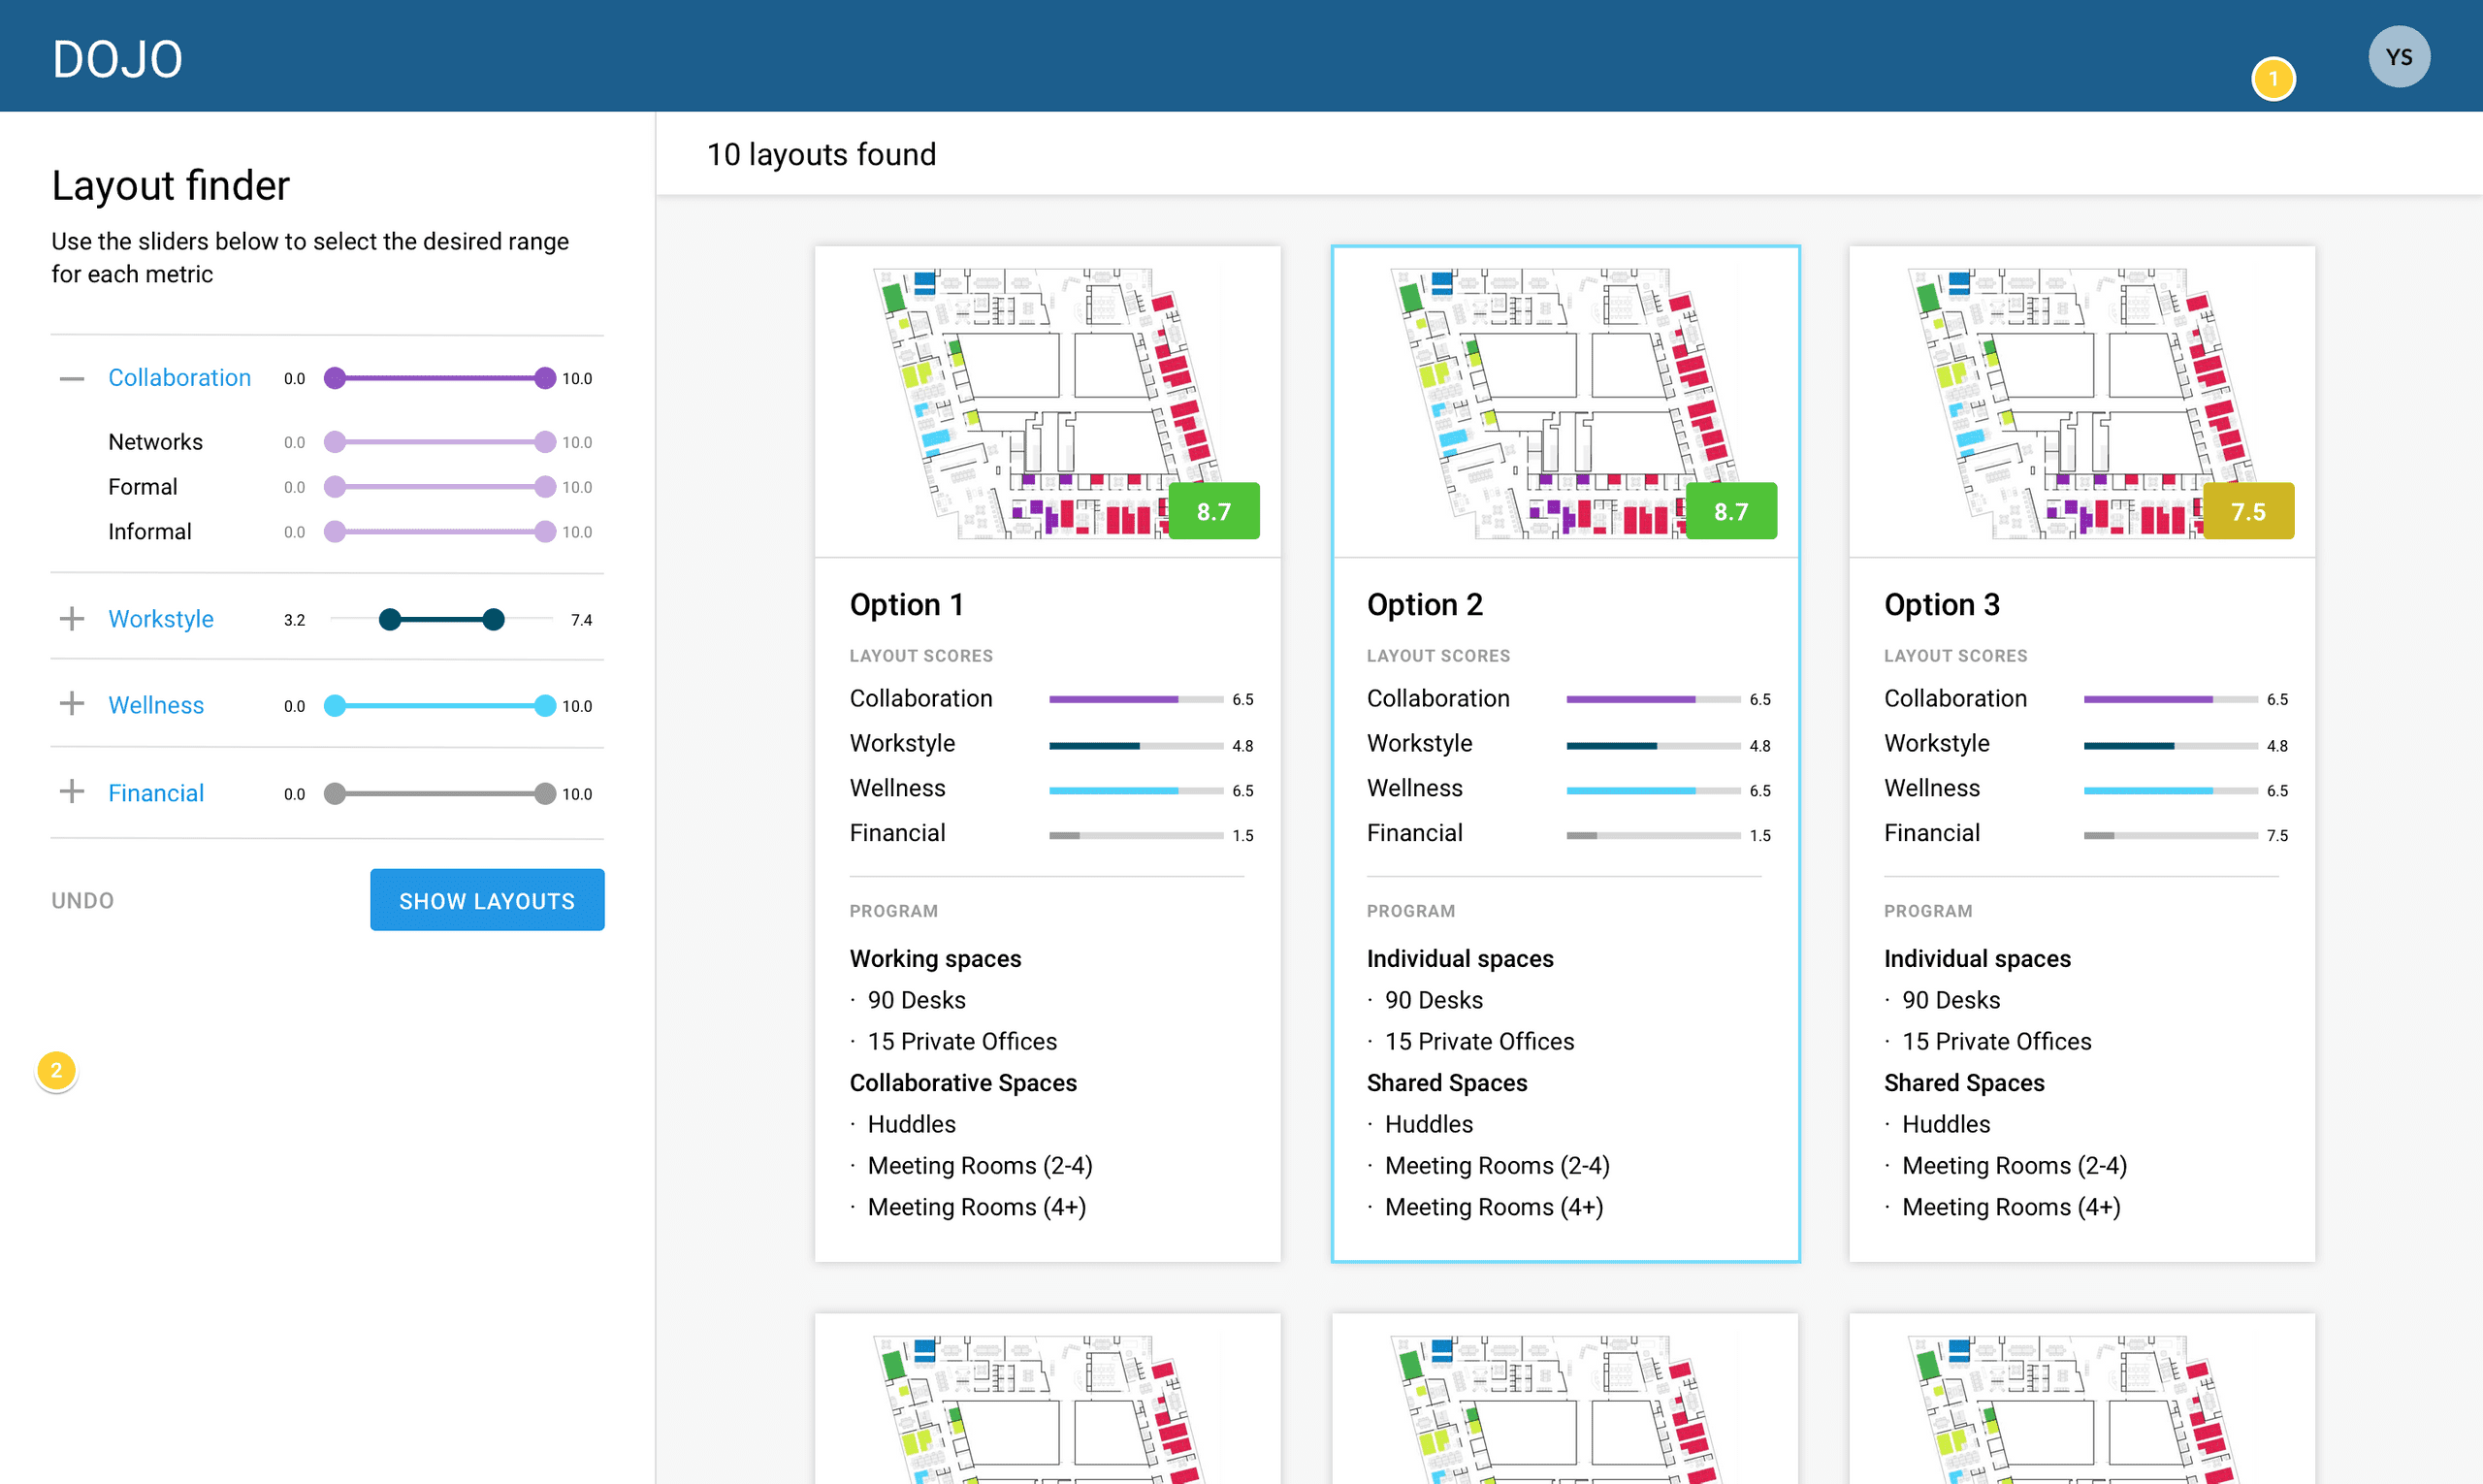Open Option 2 floor plan thumbnail
The height and width of the screenshot is (1484, 2483).
(1564, 402)
